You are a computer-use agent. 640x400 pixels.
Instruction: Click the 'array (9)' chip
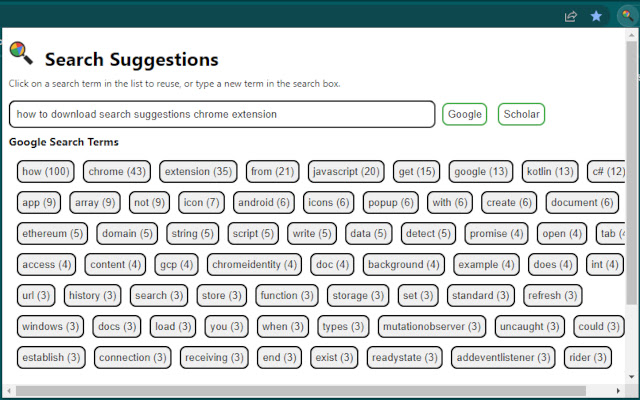pyautogui.click(x=95, y=202)
